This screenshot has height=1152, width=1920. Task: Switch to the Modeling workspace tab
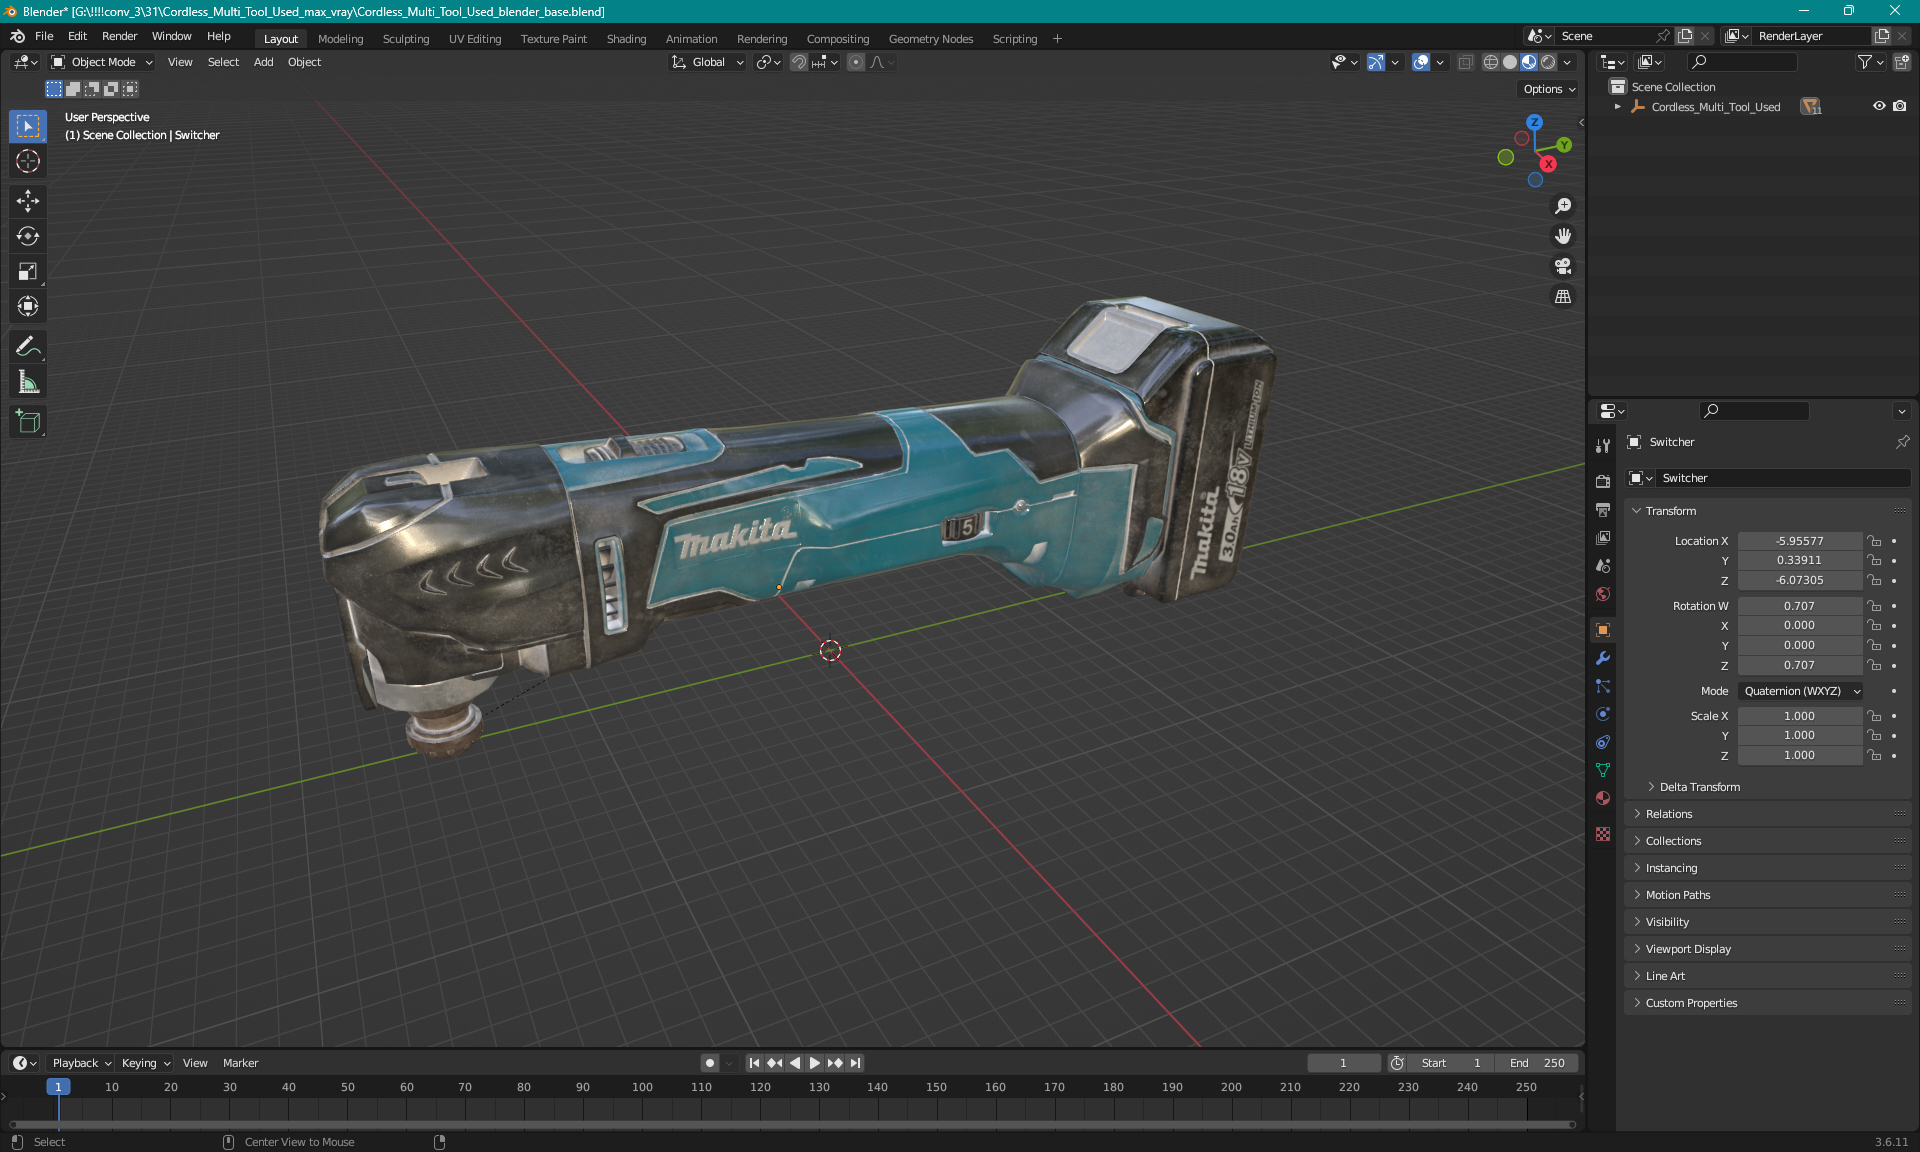pyautogui.click(x=340, y=39)
